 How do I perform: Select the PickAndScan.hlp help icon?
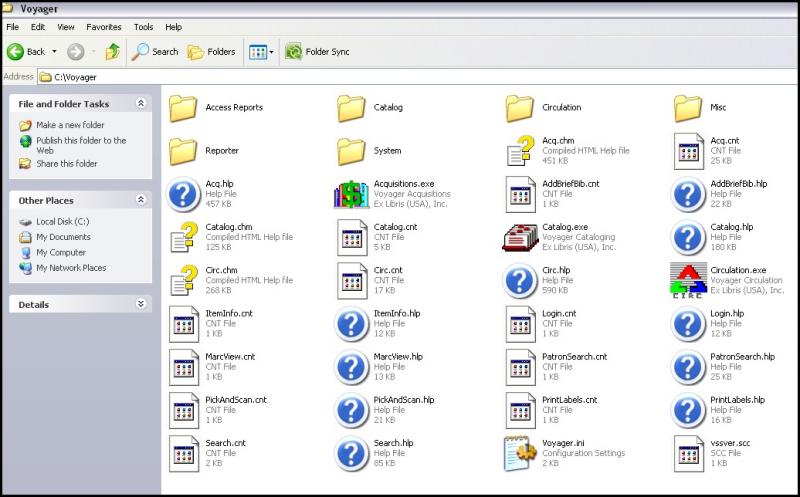click(x=352, y=410)
